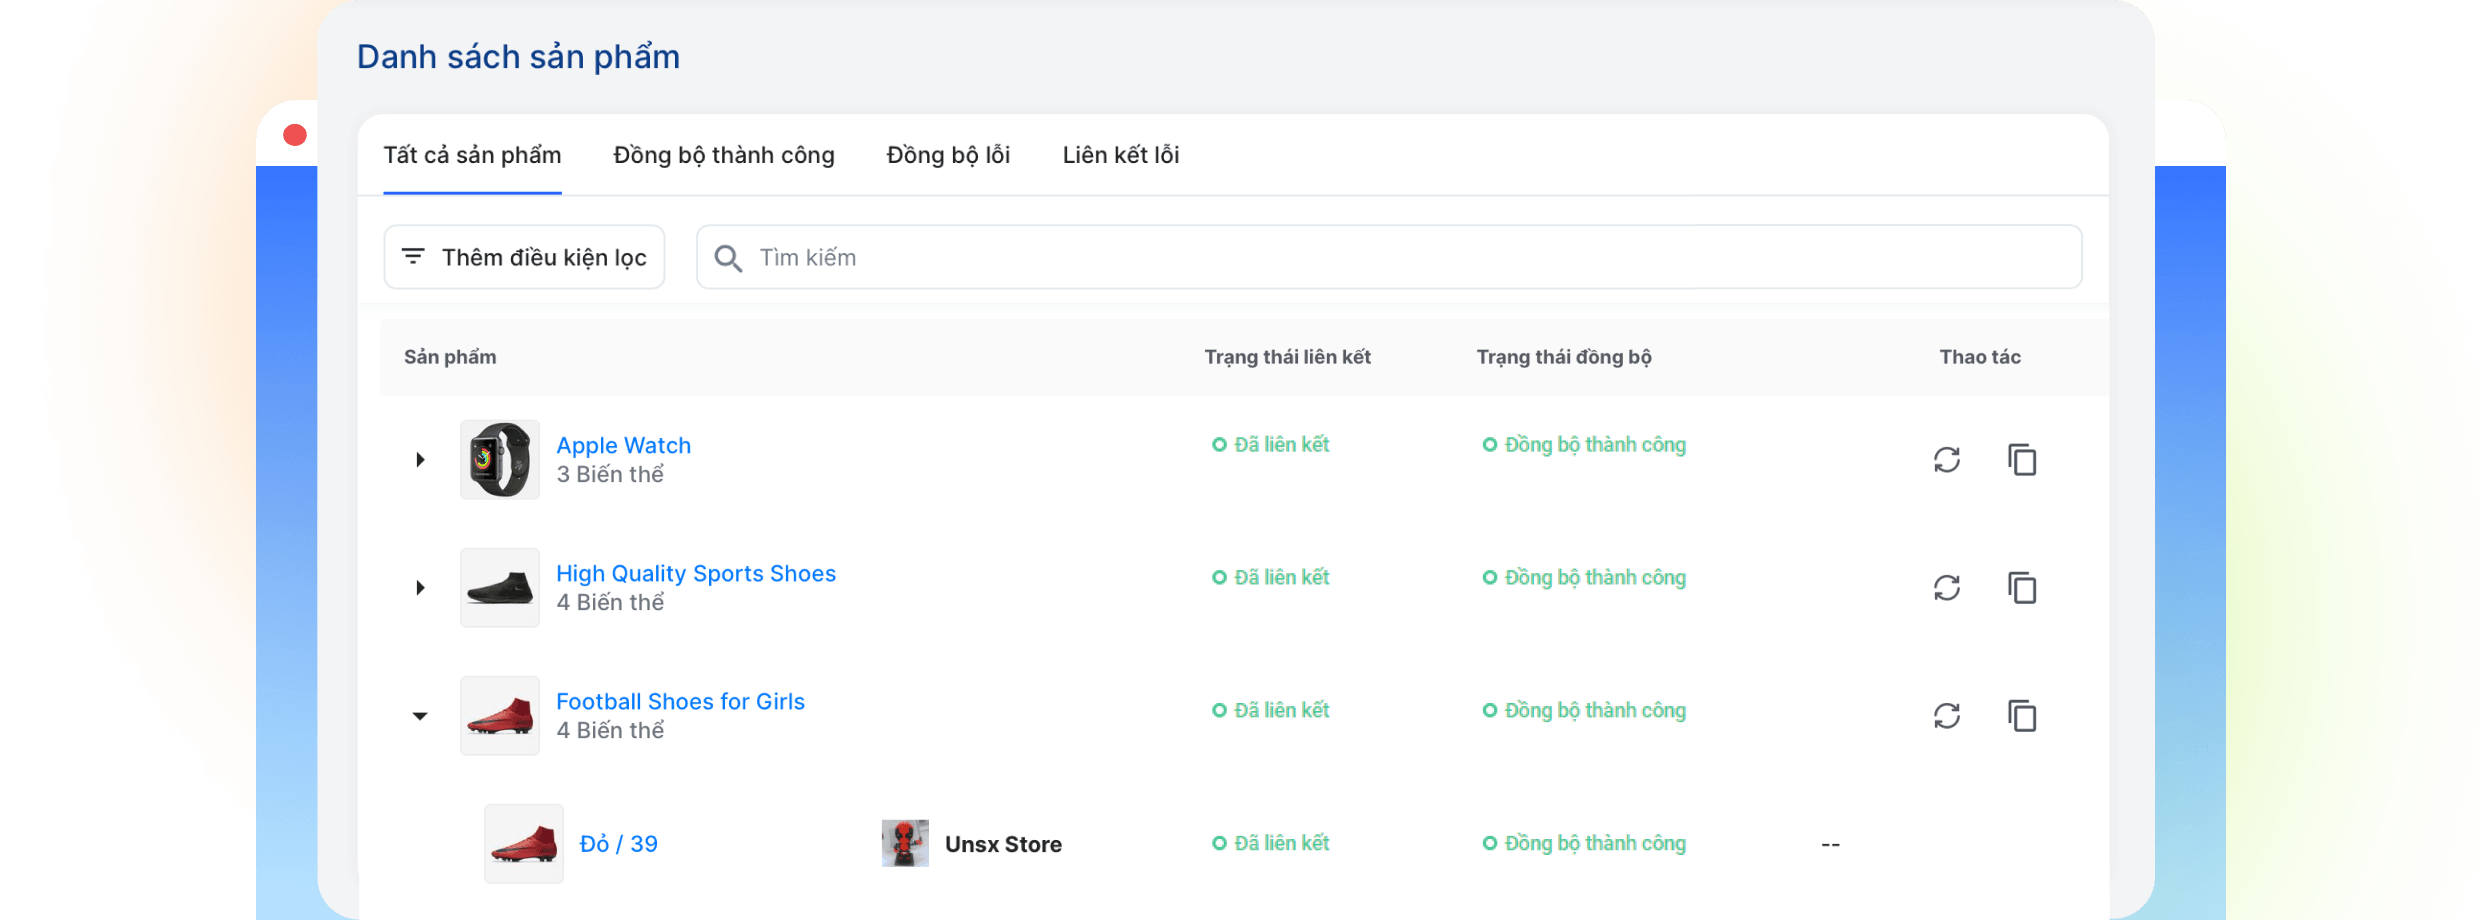Sync the High Quality Sports Shoes product
Viewport: 2480px width, 920px height.
click(x=1946, y=588)
